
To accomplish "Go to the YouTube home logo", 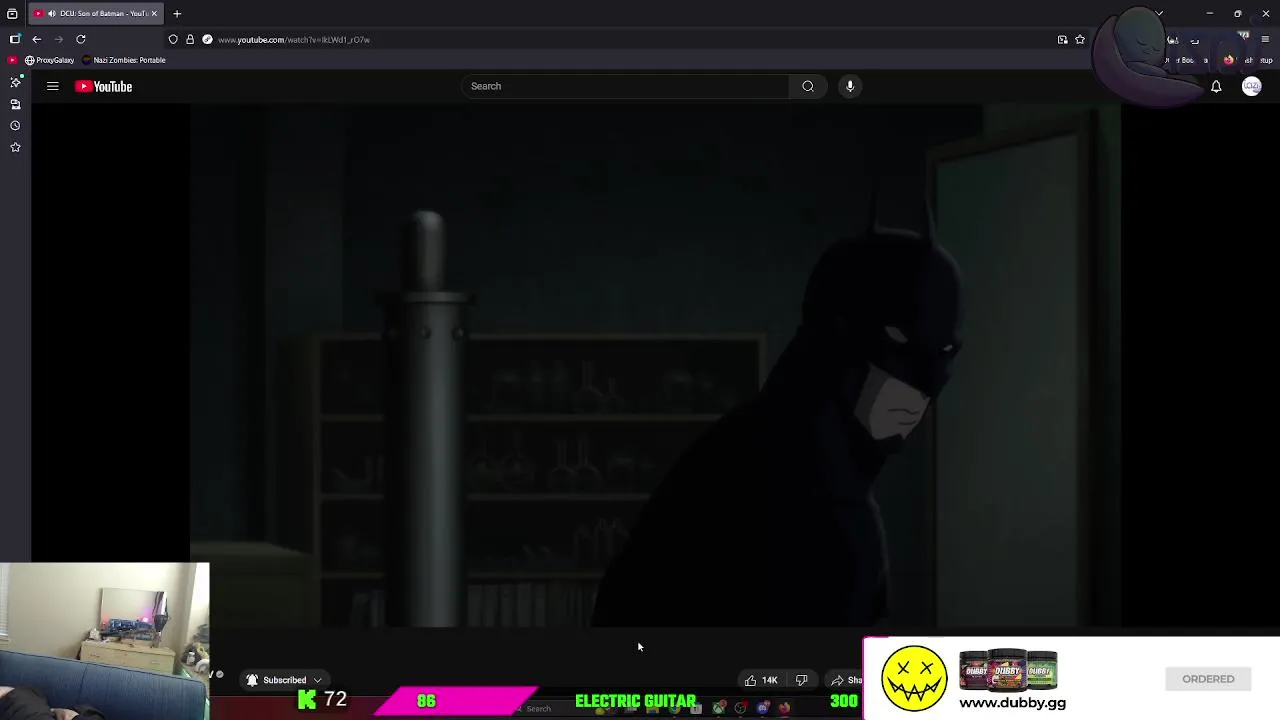I will pyautogui.click(x=103, y=86).
